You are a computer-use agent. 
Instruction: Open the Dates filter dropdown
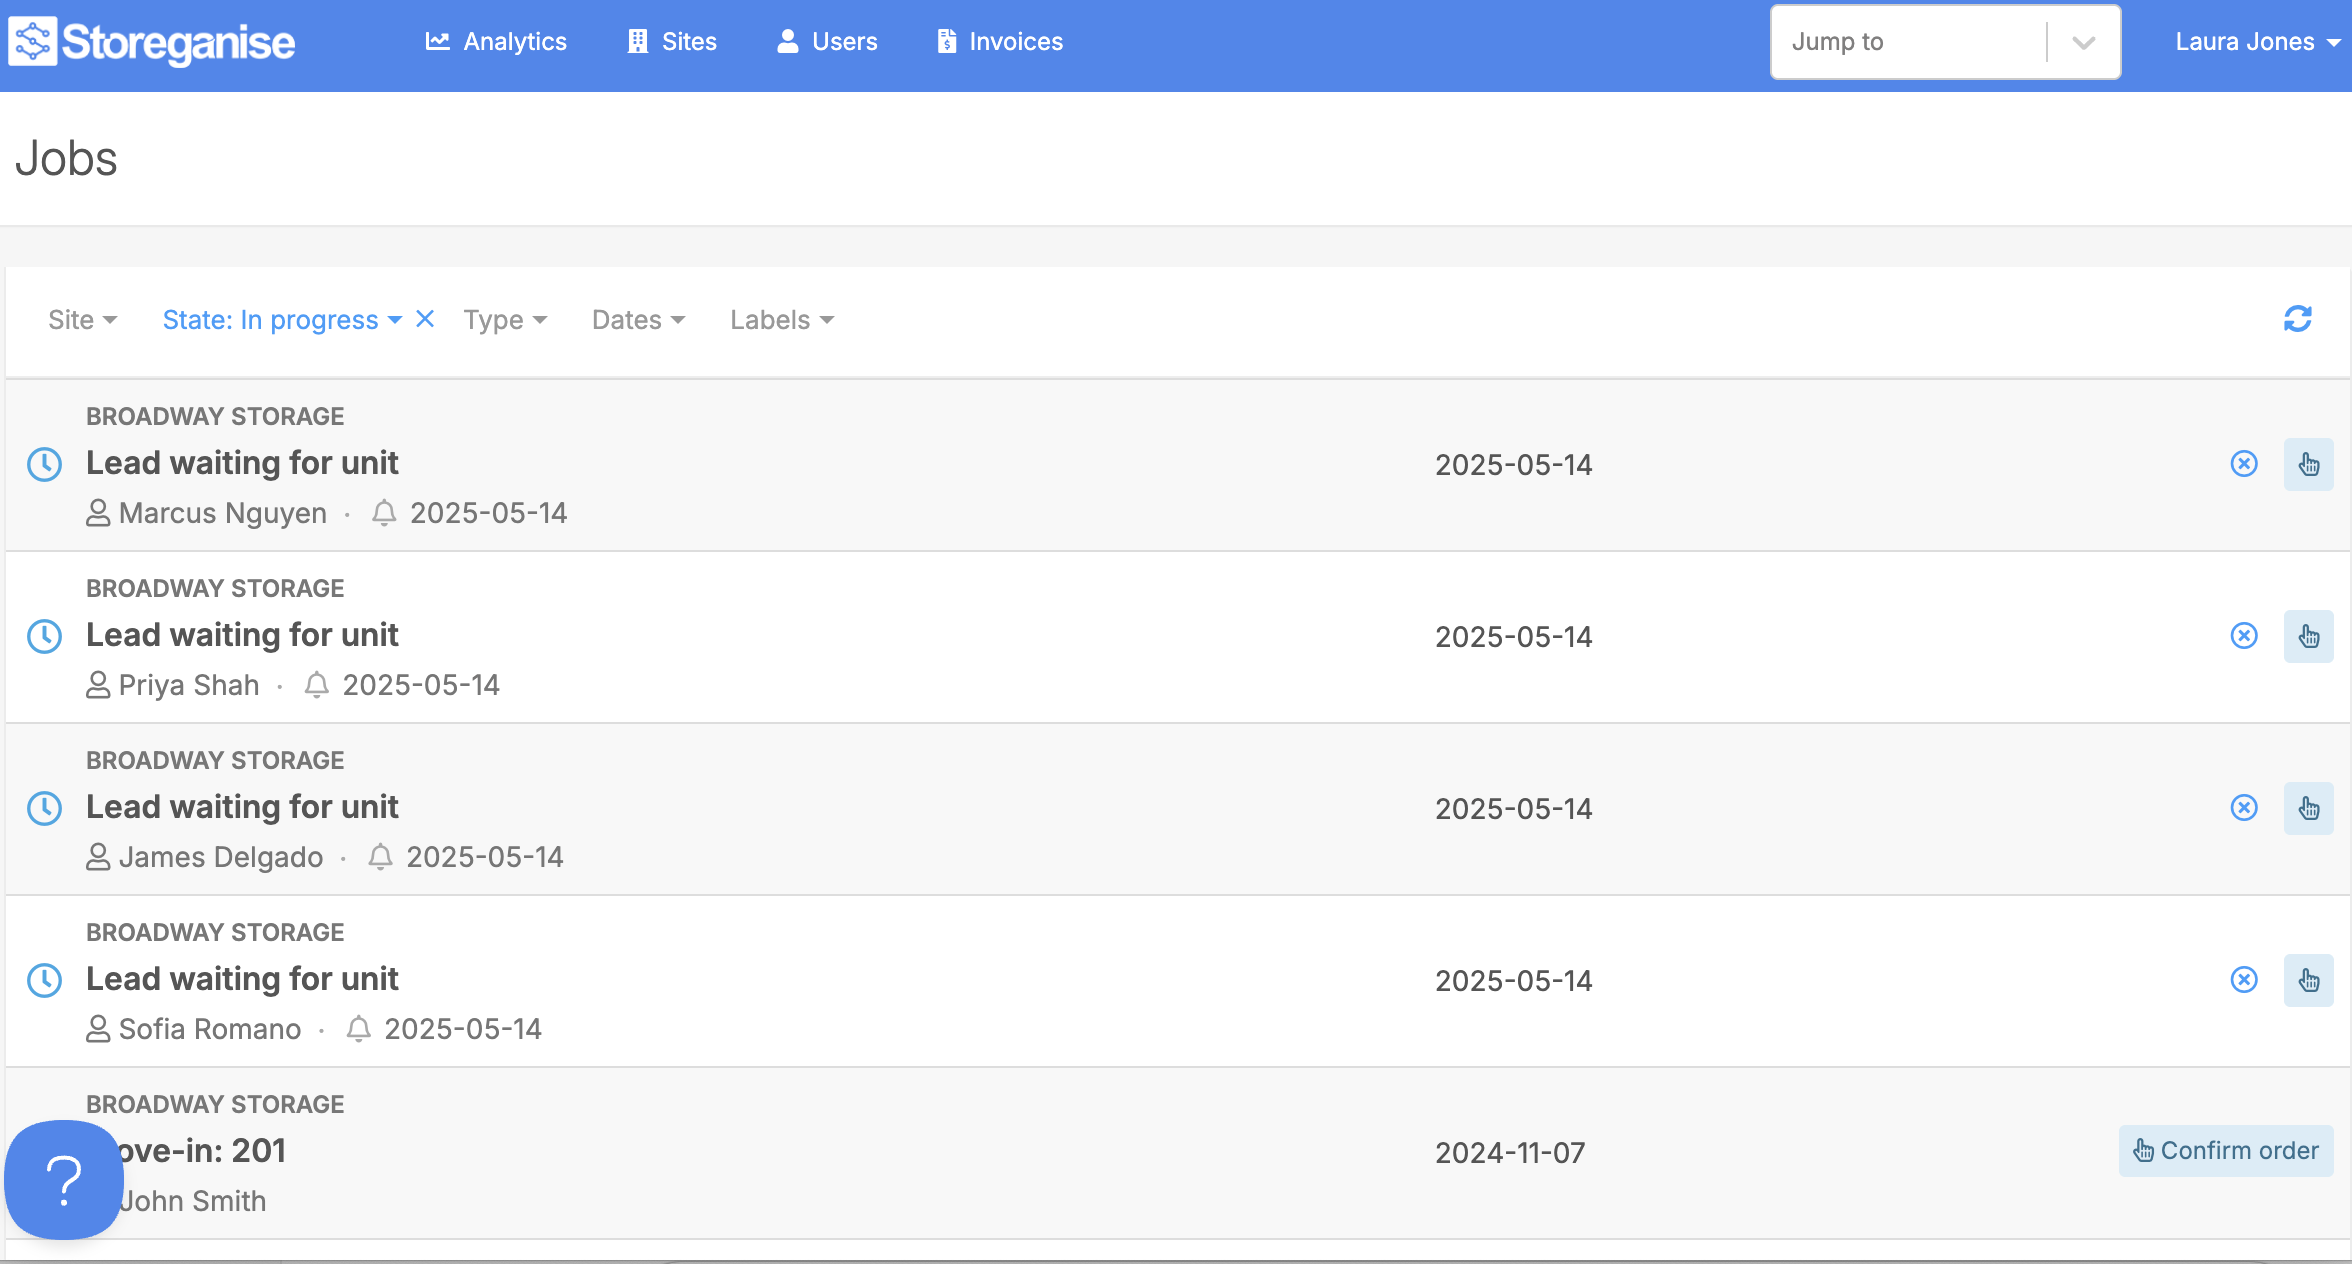pos(638,320)
